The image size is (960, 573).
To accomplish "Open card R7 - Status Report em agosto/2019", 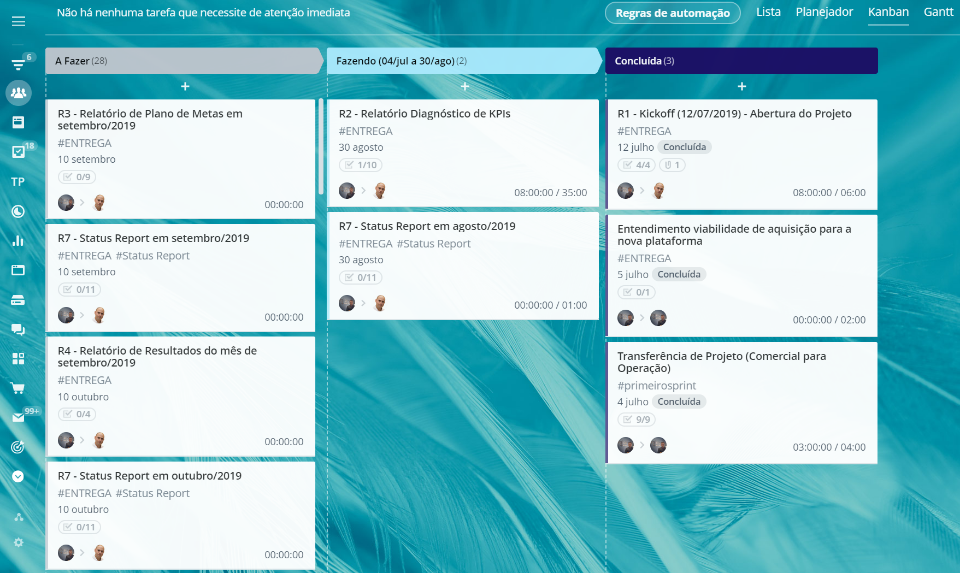I will 463,266.
